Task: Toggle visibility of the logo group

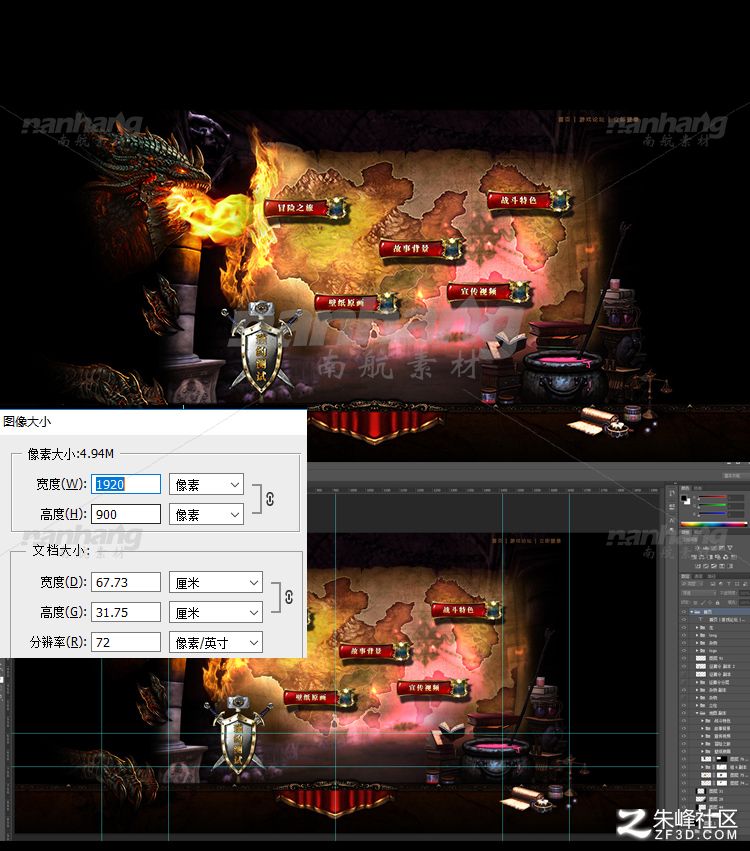Action: click(x=684, y=650)
